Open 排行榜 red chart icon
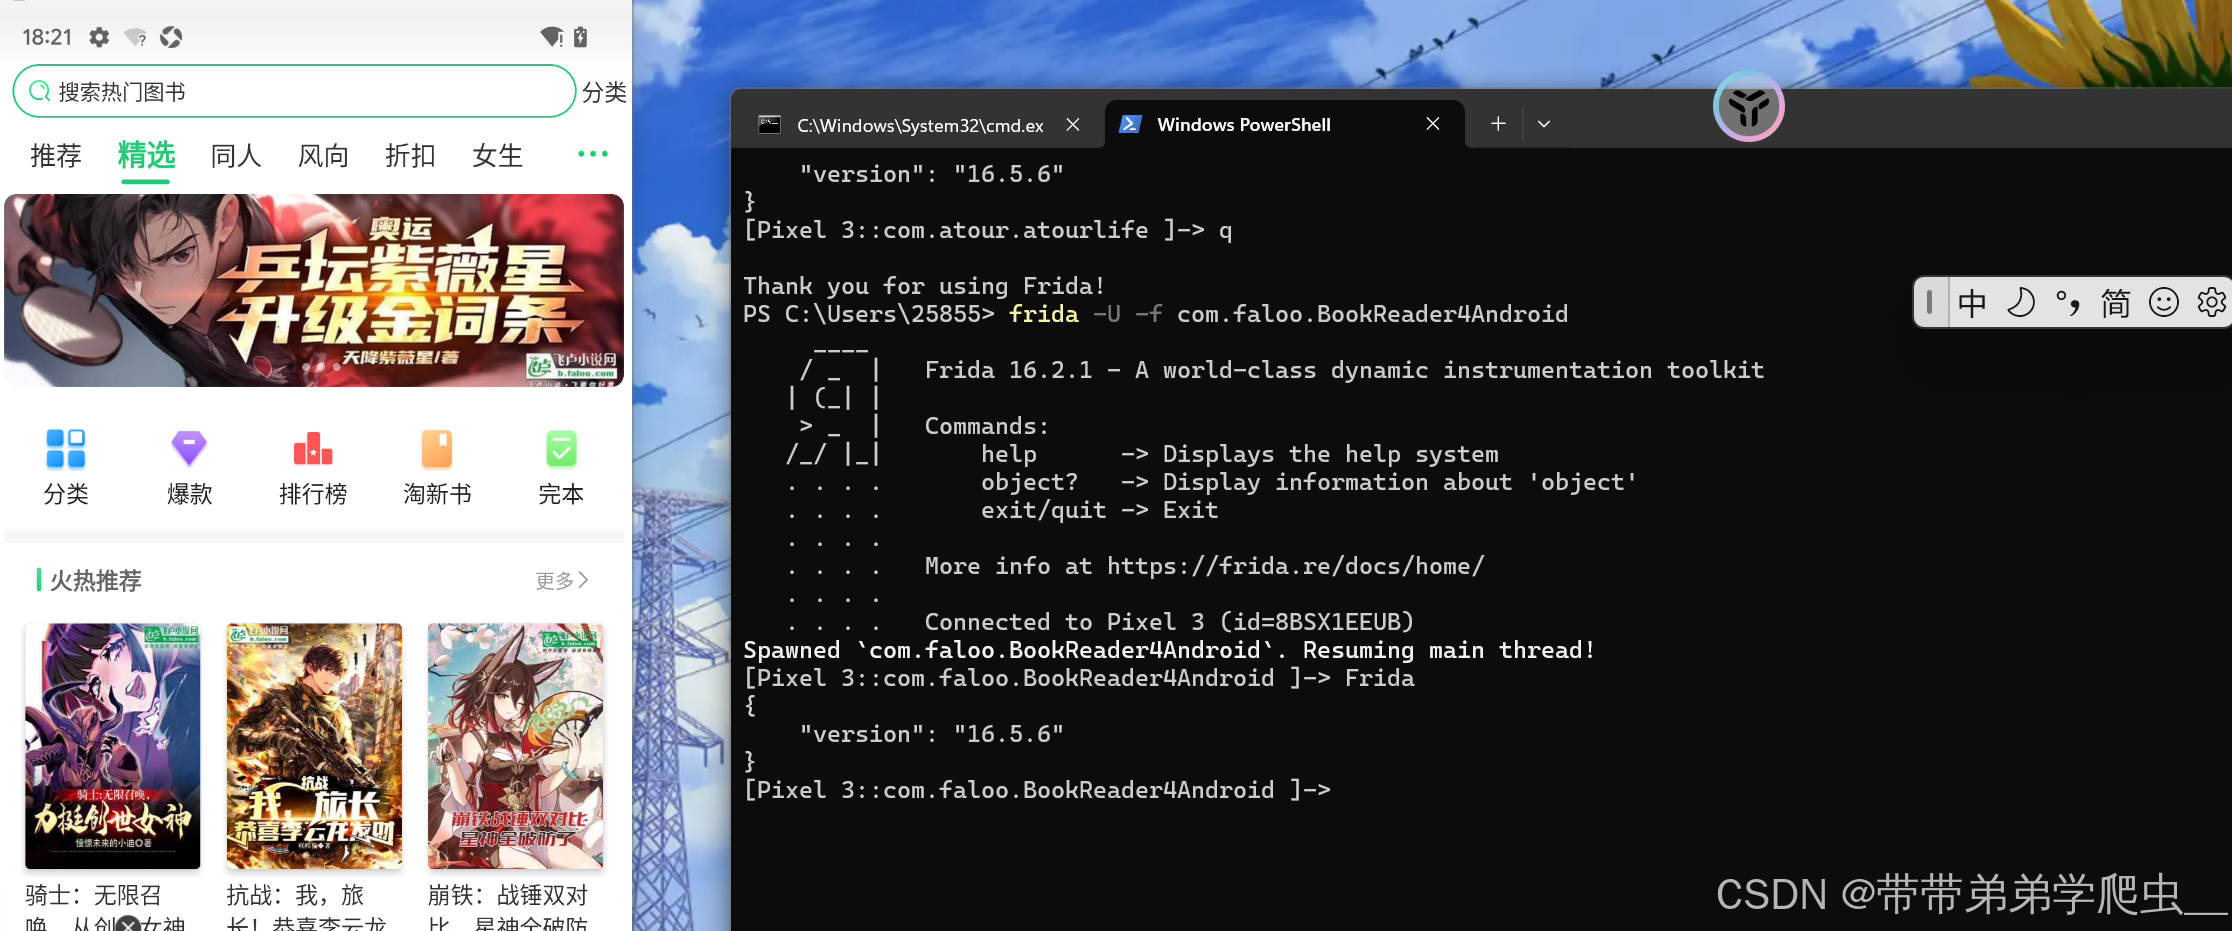2232x931 pixels. [x=313, y=449]
